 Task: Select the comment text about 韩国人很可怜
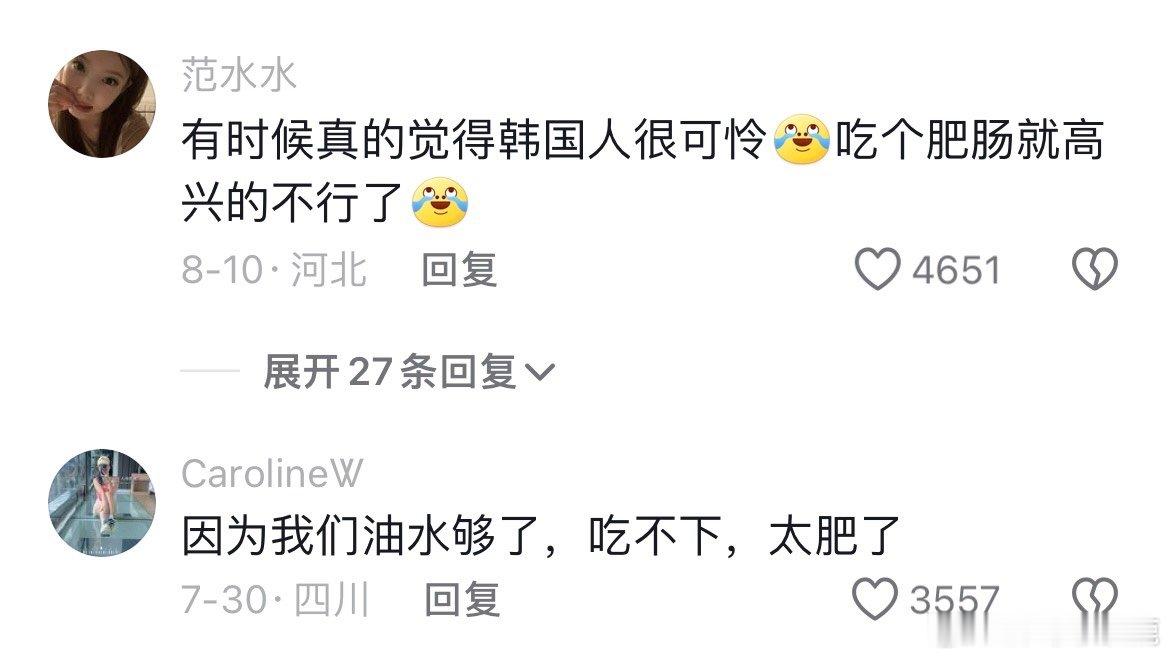point(642,171)
